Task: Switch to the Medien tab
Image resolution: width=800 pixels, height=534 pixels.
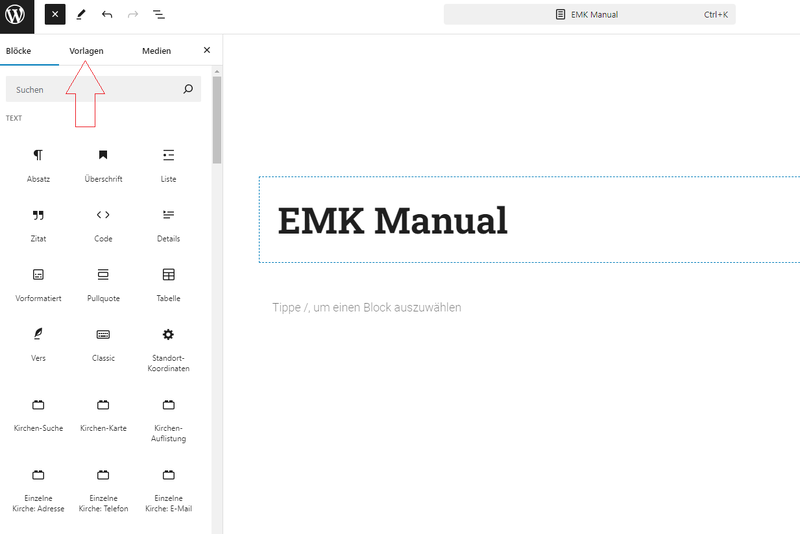Action: pyautogui.click(x=157, y=51)
